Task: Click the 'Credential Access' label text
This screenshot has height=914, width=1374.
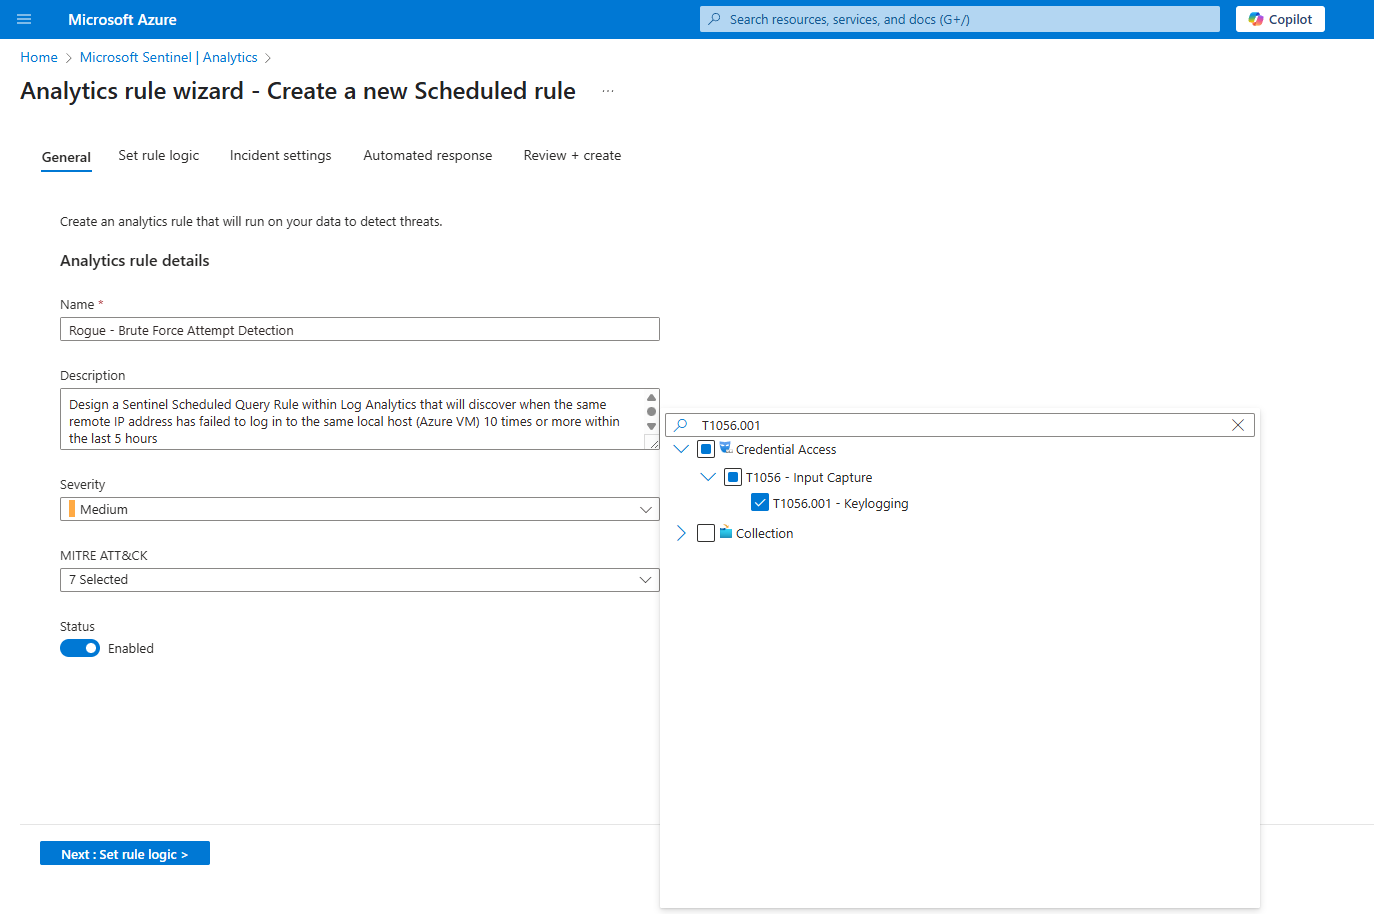Action: pyautogui.click(x=786, y=449)
